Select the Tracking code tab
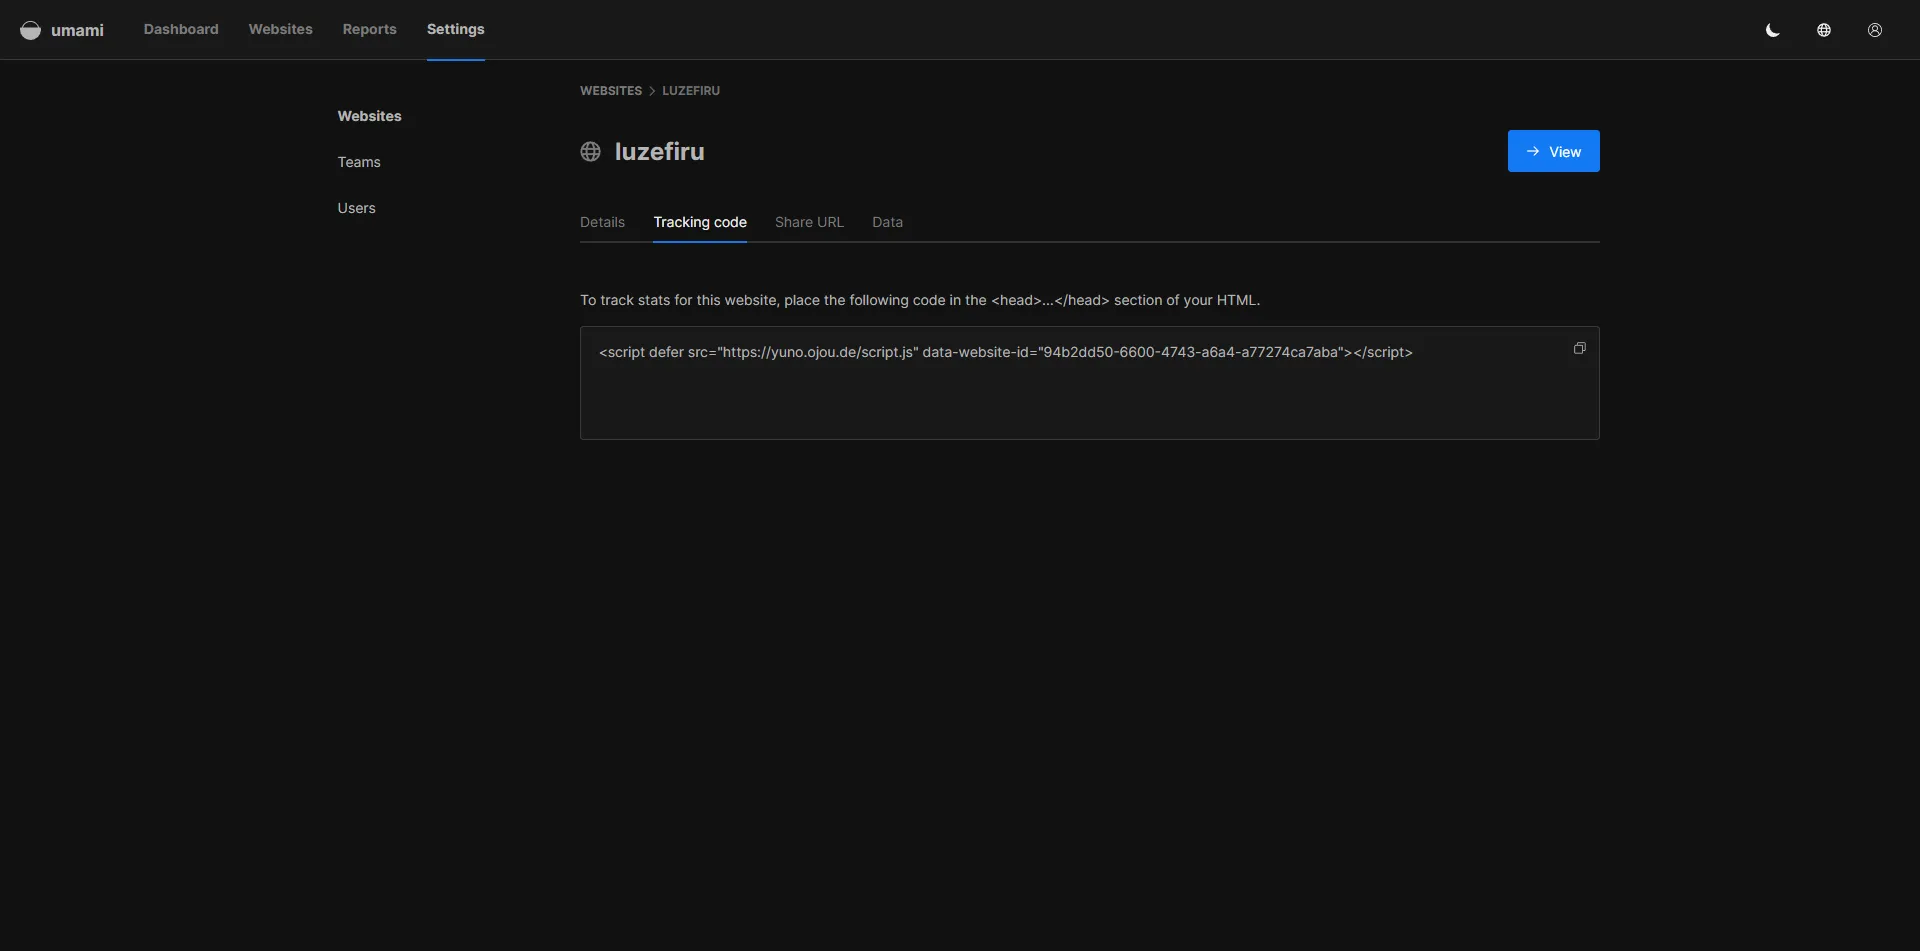1920x951 pixels. coord(700,222)
